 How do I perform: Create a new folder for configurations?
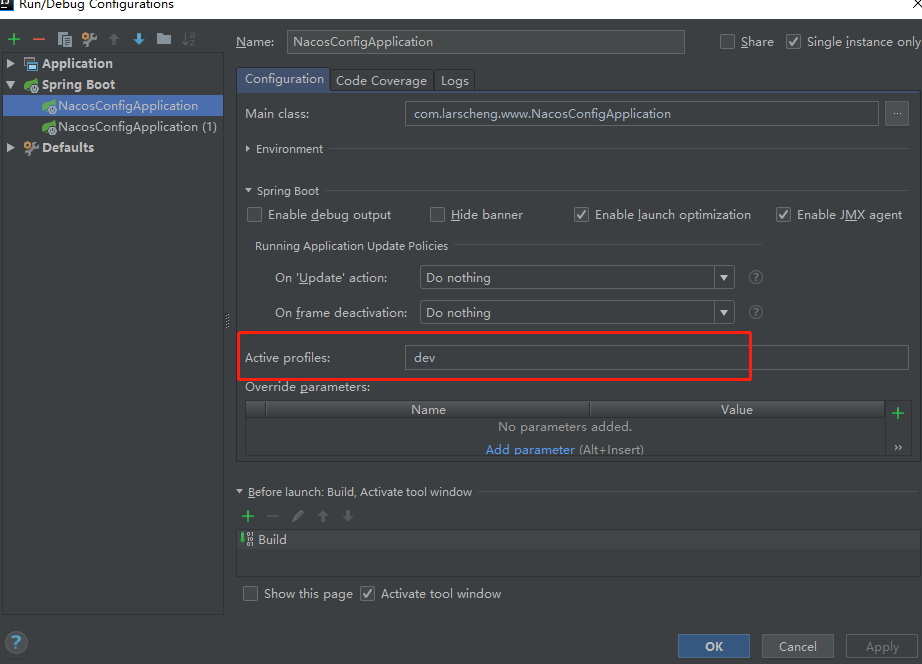click(x=164, y=39)
